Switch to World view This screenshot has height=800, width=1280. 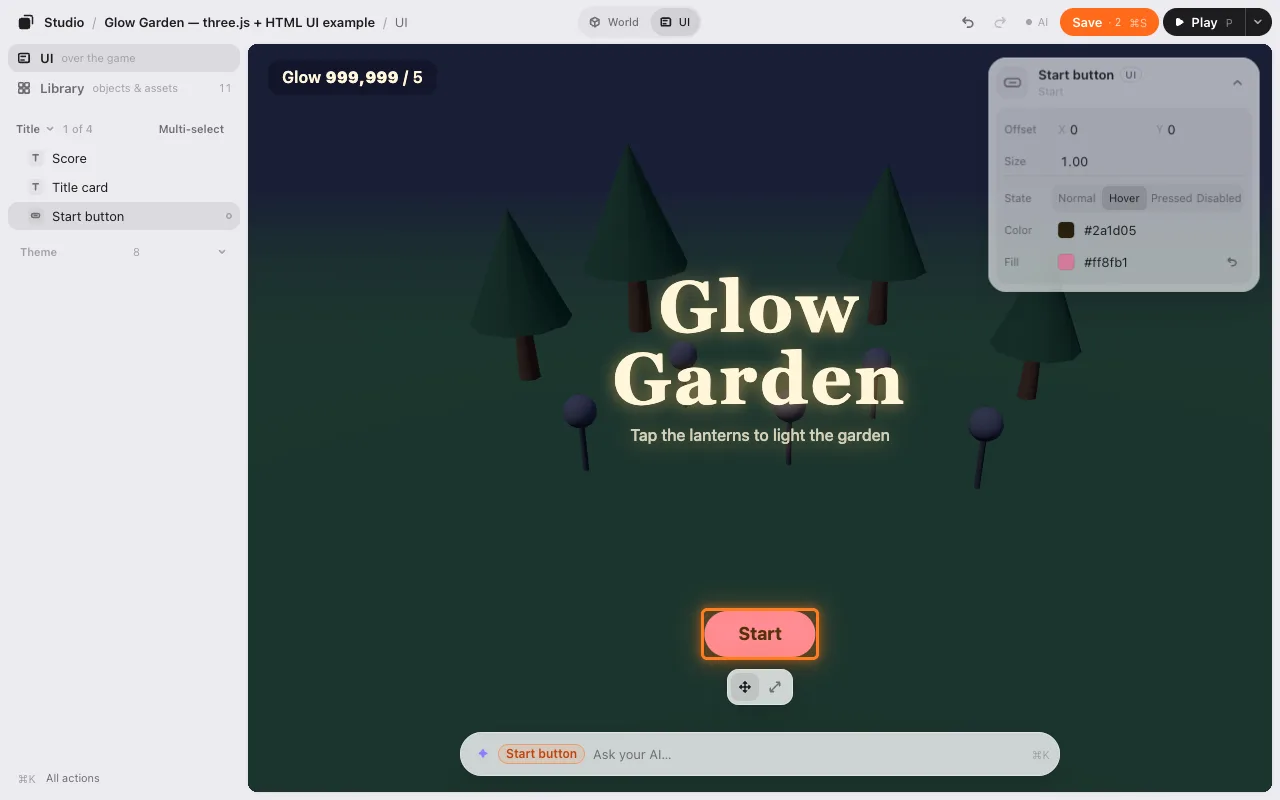click(614, 22)
